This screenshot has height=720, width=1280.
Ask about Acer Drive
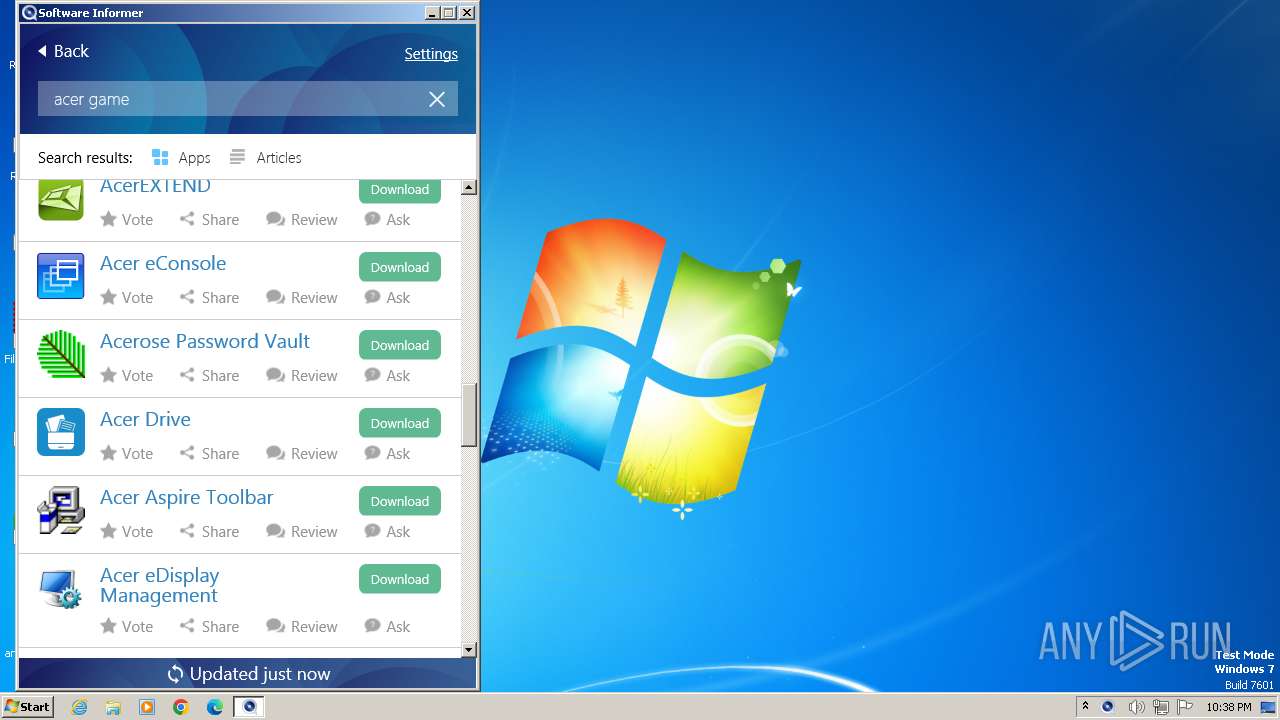387,453
